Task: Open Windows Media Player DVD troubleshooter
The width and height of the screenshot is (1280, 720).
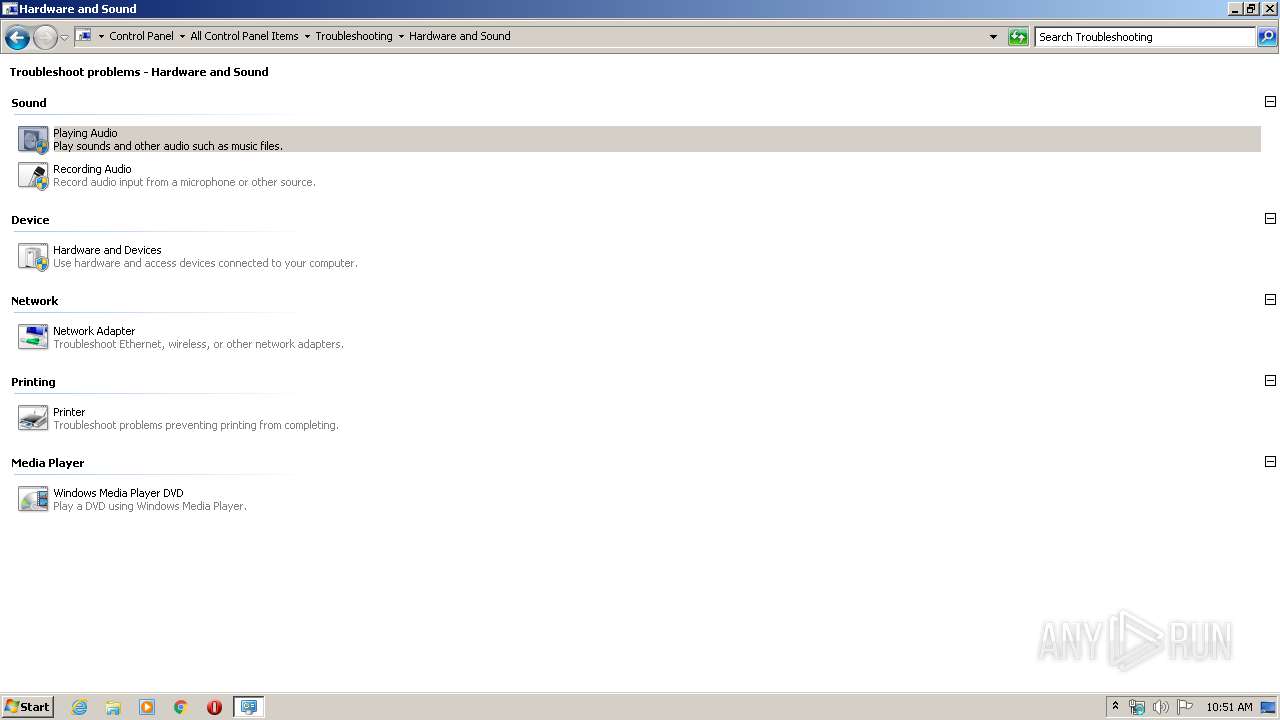Action: coord(118,493)
